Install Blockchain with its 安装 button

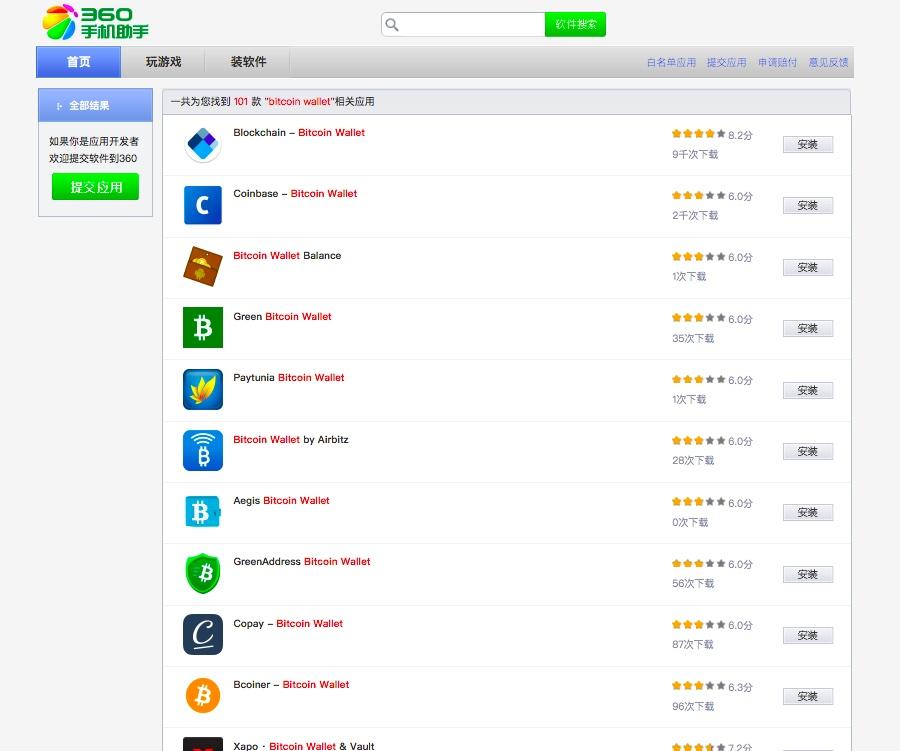(x=808, y=144)
